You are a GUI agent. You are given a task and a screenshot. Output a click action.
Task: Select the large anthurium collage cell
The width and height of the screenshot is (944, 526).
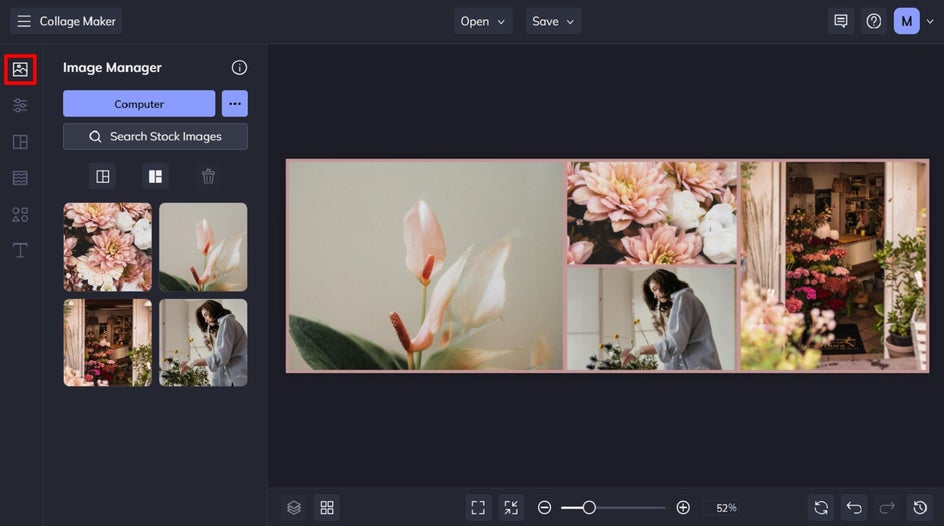pos(426,265)
